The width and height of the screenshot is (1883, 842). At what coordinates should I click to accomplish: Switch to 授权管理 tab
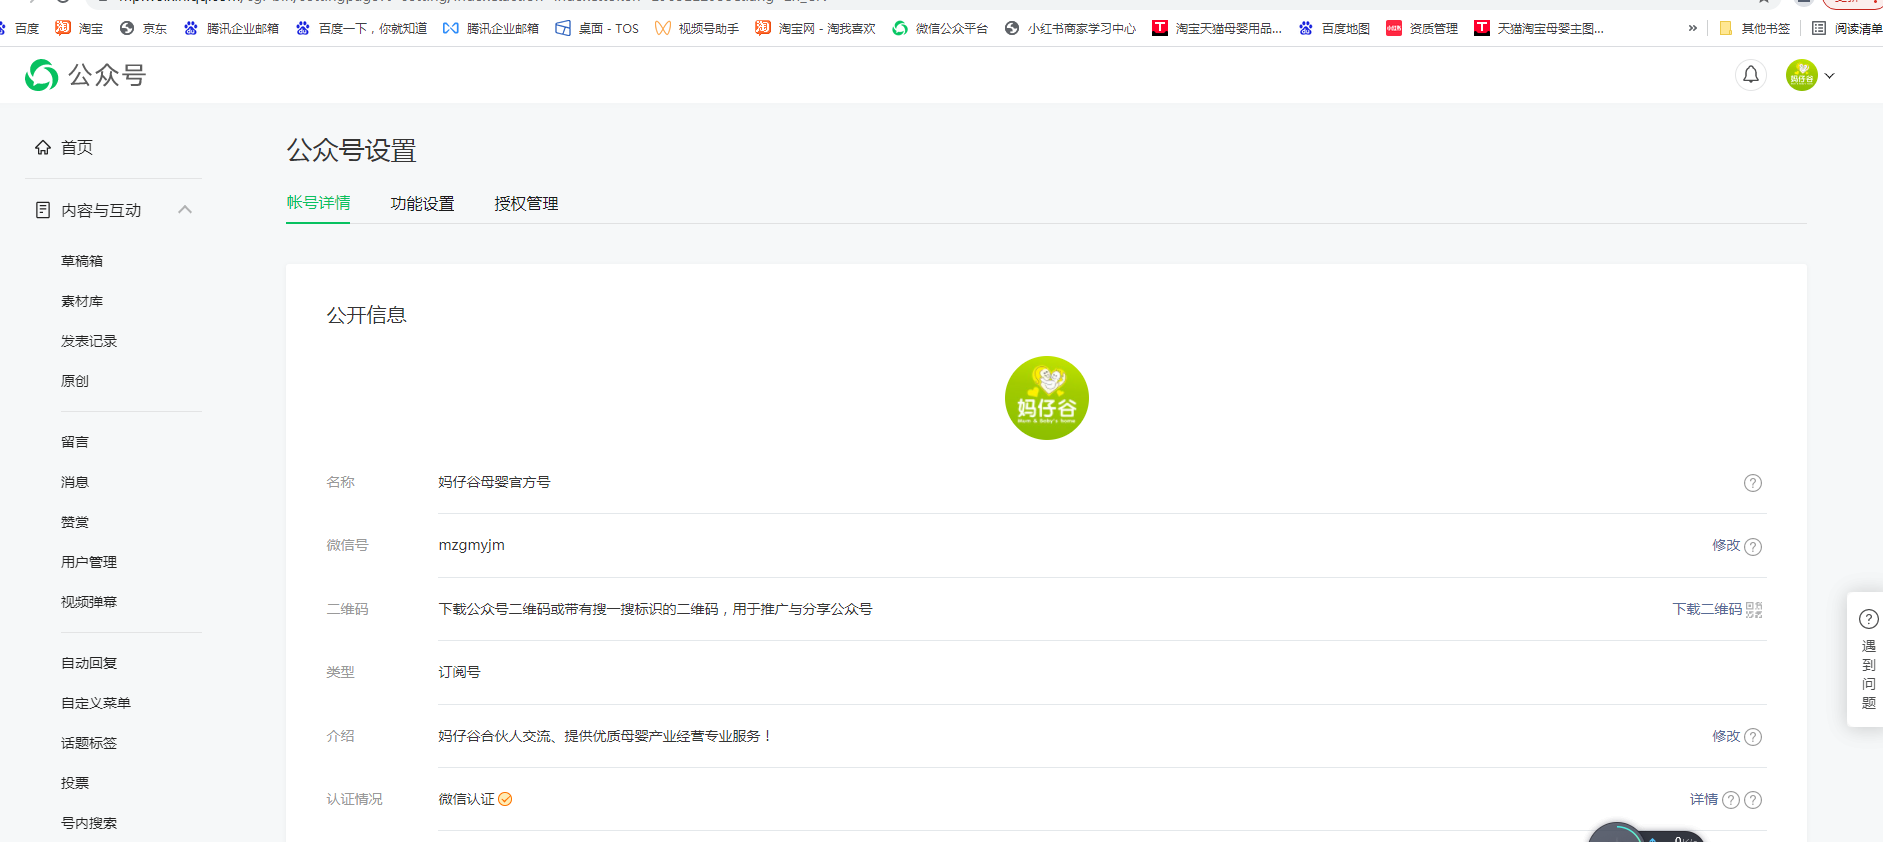pyautogui.click(x=526, y=204)
